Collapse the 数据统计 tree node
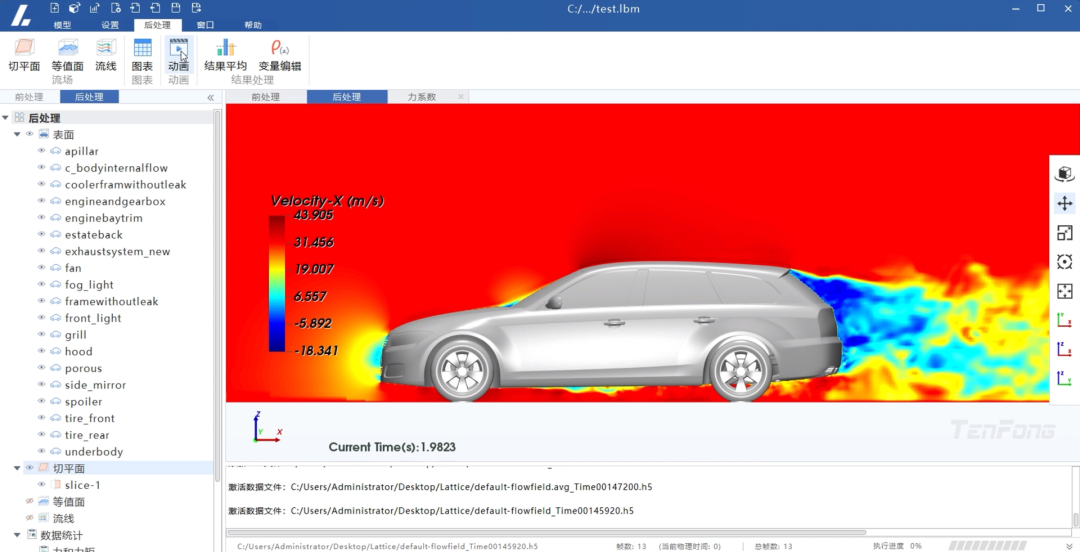The image size is (1080, 552). [17, 535]
